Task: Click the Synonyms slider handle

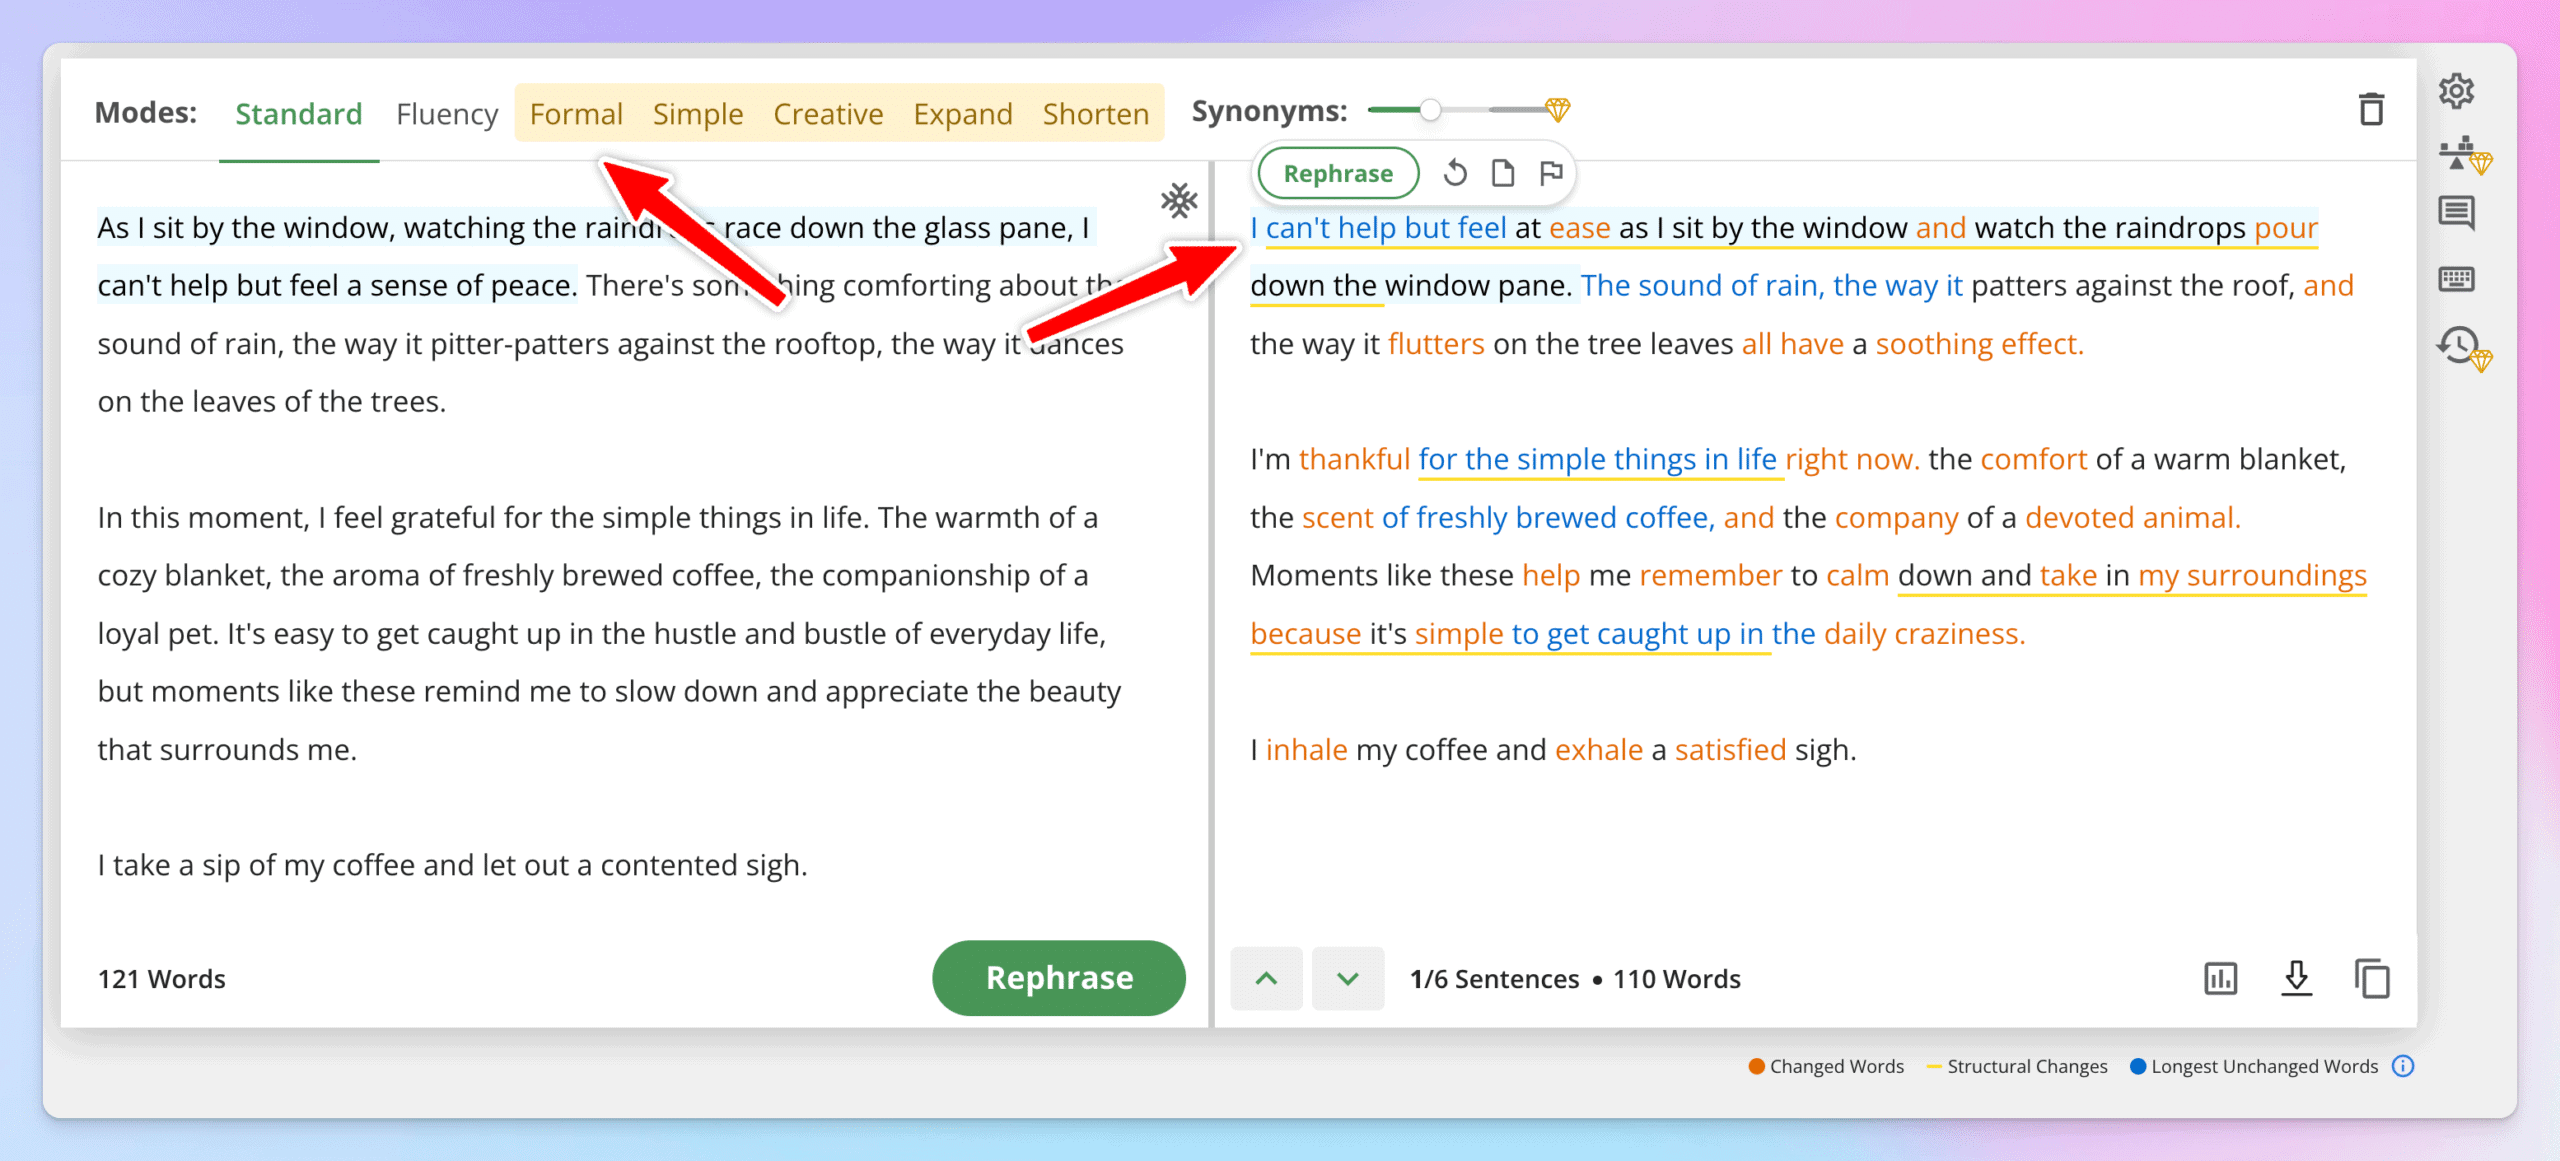Action: coord(1430,110)
